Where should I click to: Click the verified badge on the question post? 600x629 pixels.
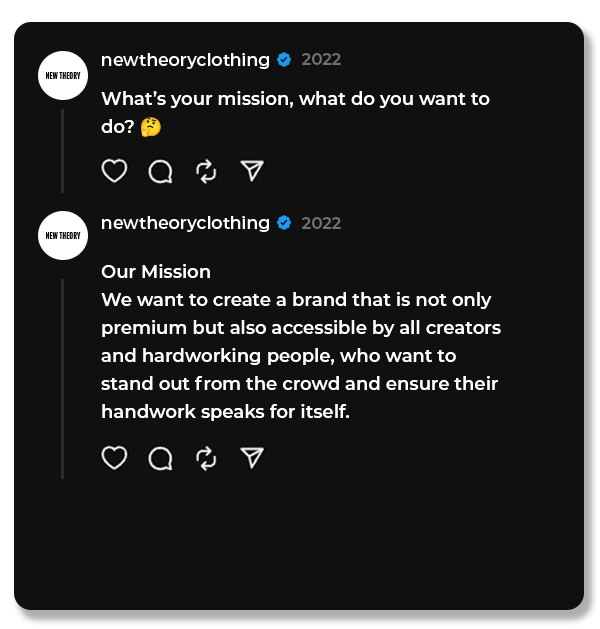(284, 60)
